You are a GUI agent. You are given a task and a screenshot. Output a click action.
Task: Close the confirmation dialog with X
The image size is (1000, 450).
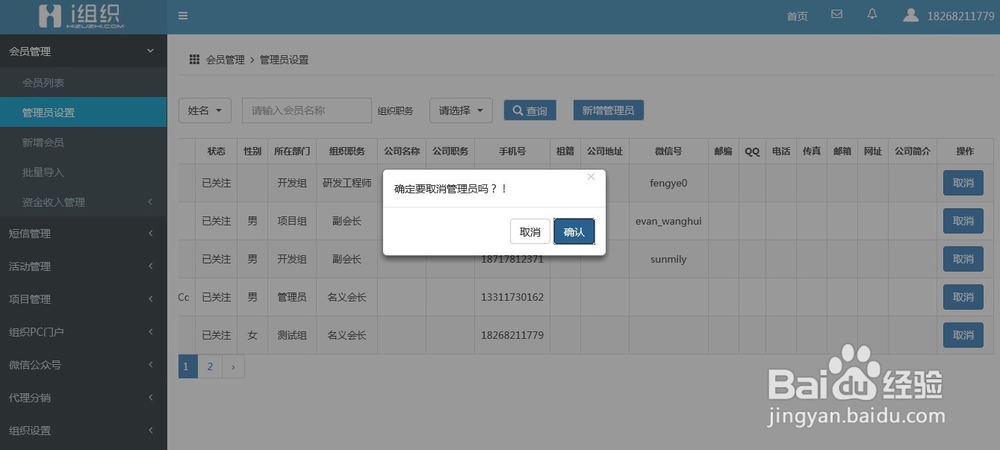click(x=591, y=177)
